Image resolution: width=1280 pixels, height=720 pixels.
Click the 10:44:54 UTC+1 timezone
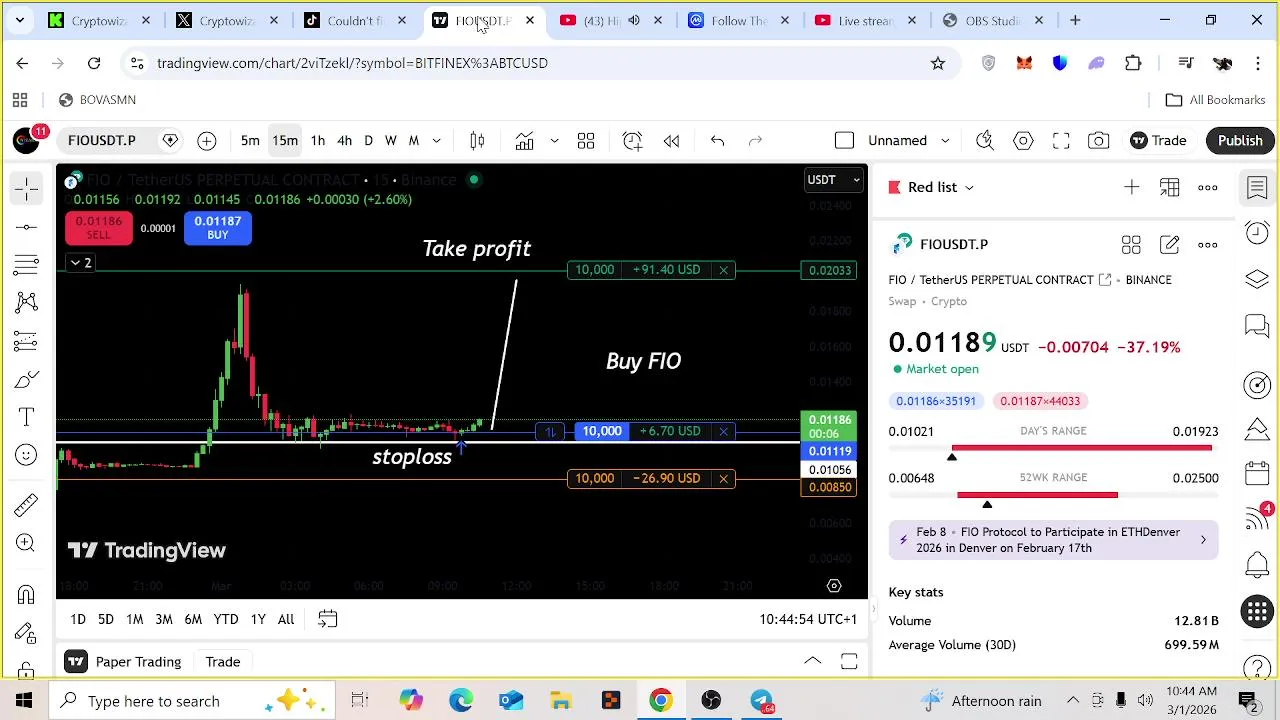click(x=808, y=620)
